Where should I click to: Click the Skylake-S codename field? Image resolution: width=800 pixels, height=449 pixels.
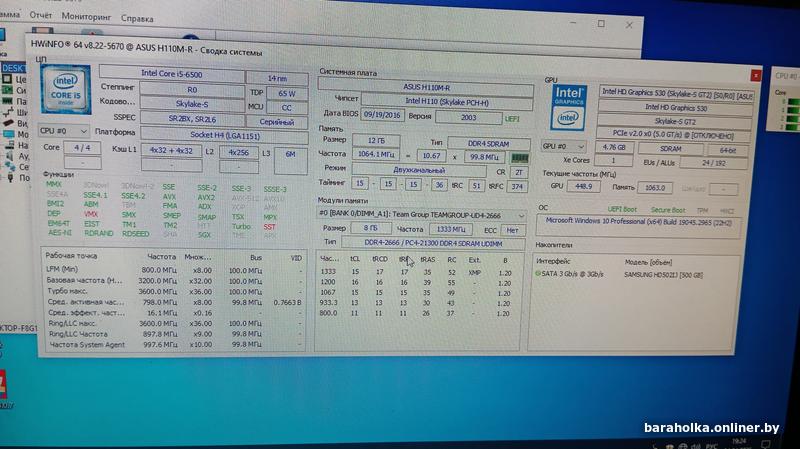(192, 104)
